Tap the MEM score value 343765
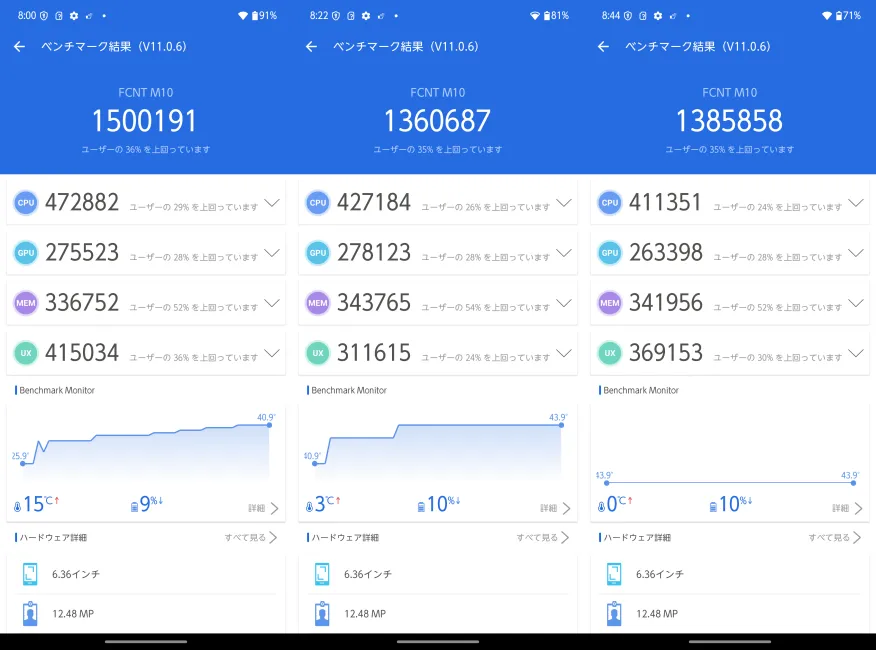 click(x=374, y=303)
